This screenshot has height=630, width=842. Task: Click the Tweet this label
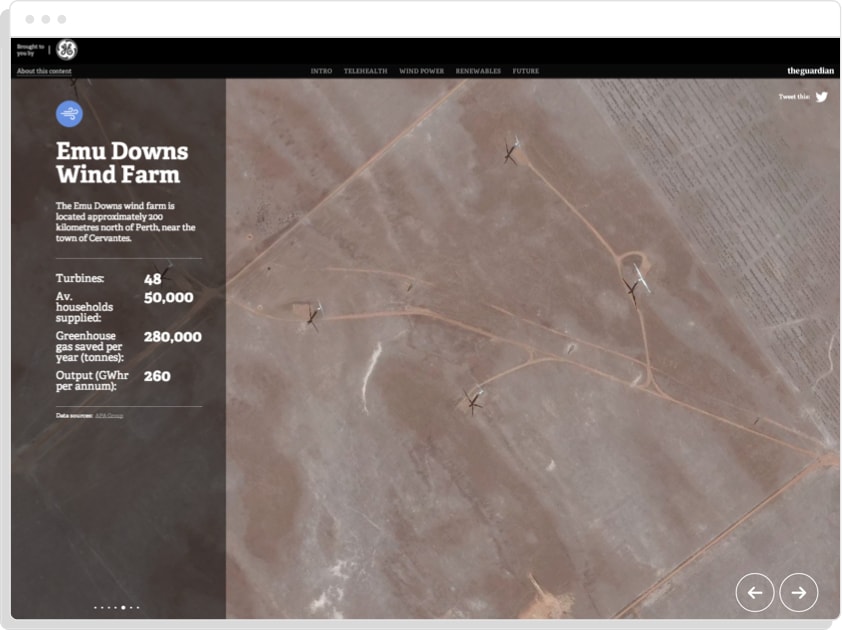(794, 97)
